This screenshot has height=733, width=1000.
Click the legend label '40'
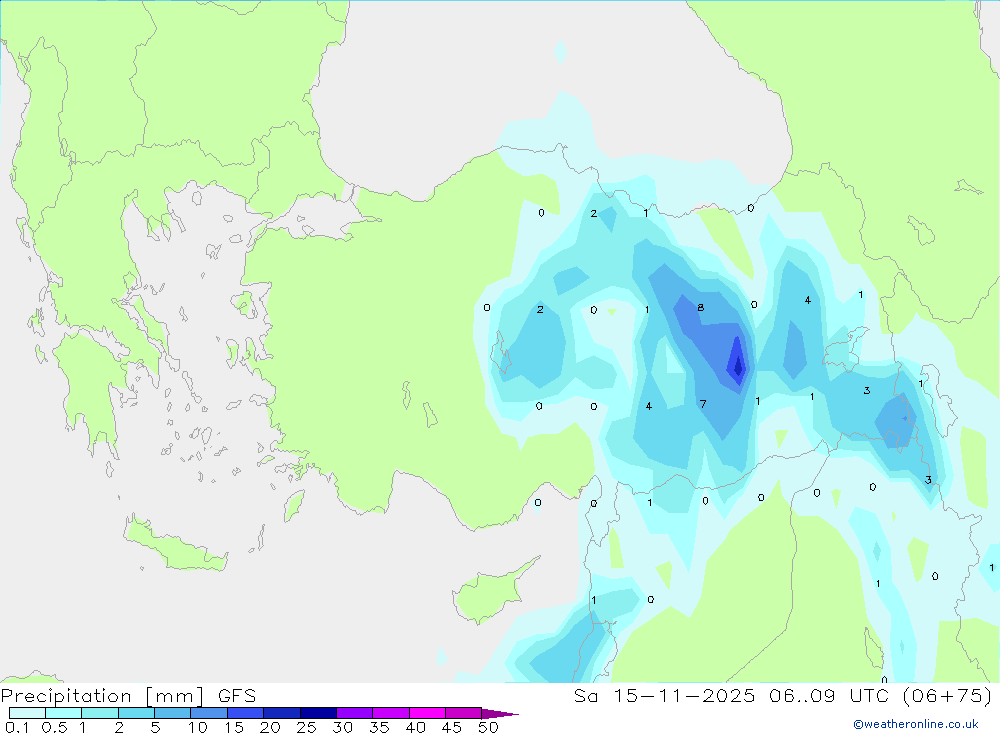[415, 727]
